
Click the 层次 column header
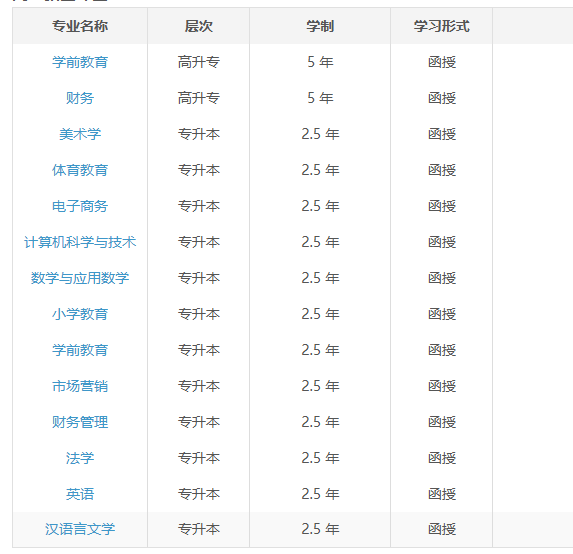(x=198, y=26)
